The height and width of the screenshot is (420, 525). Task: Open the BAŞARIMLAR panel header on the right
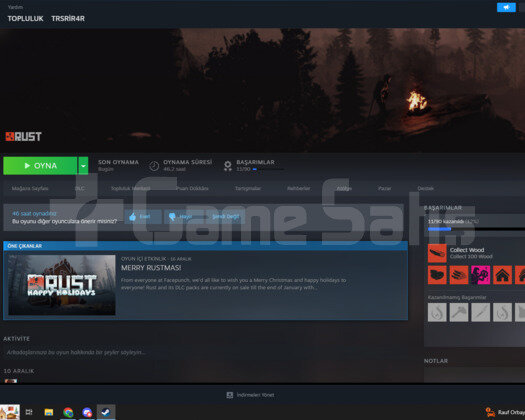coord(443,208)
